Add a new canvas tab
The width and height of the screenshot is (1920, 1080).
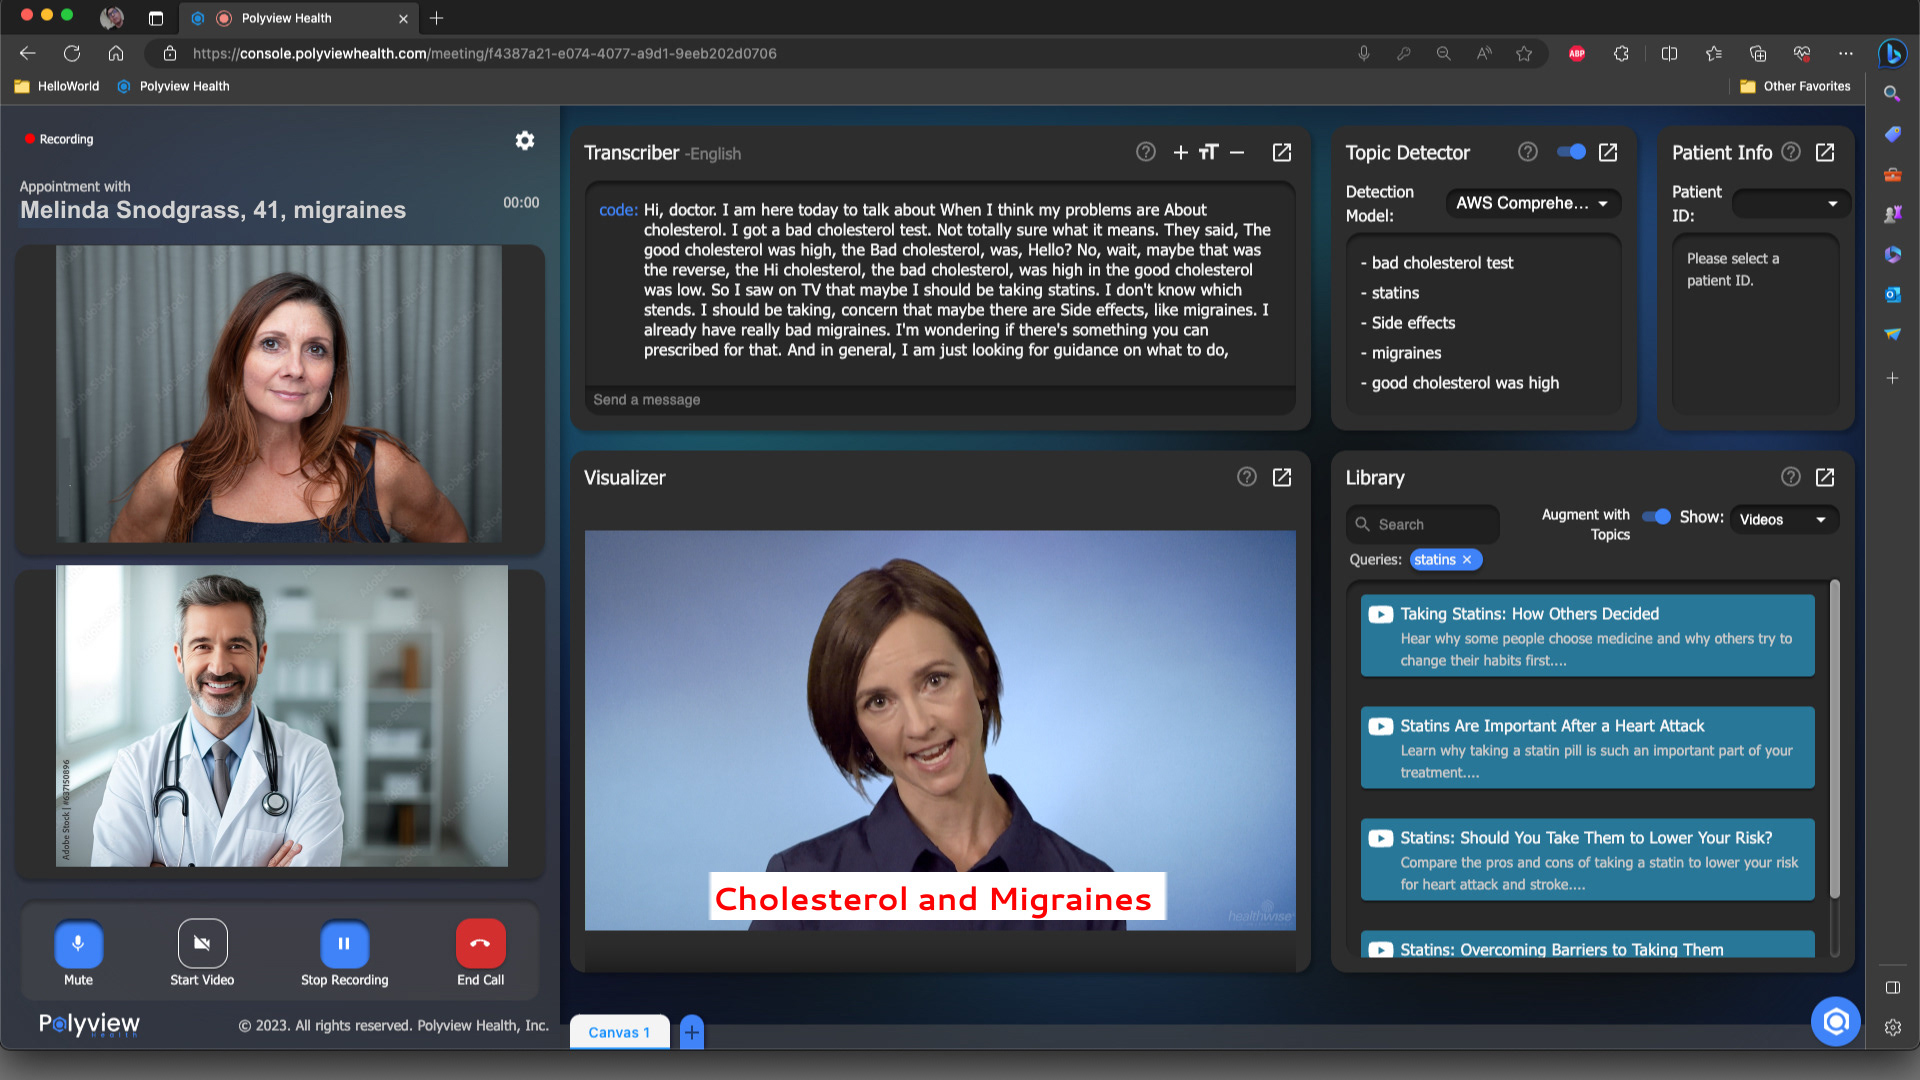coord(692,1032)
